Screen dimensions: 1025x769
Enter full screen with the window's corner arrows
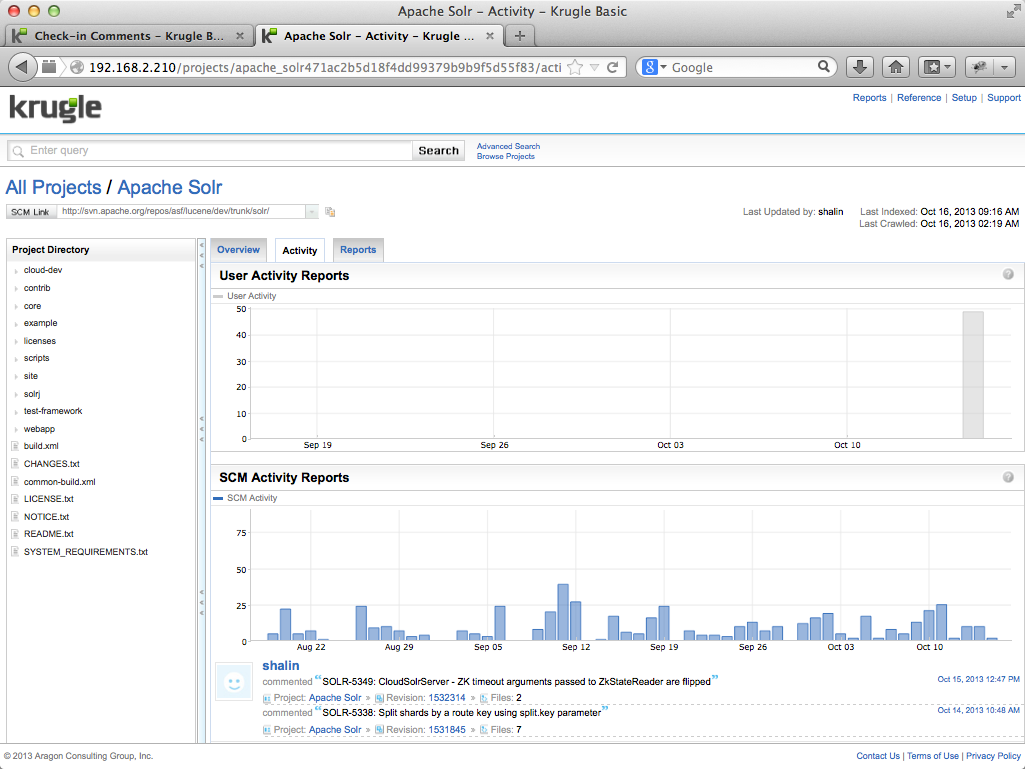[1013, 11]
